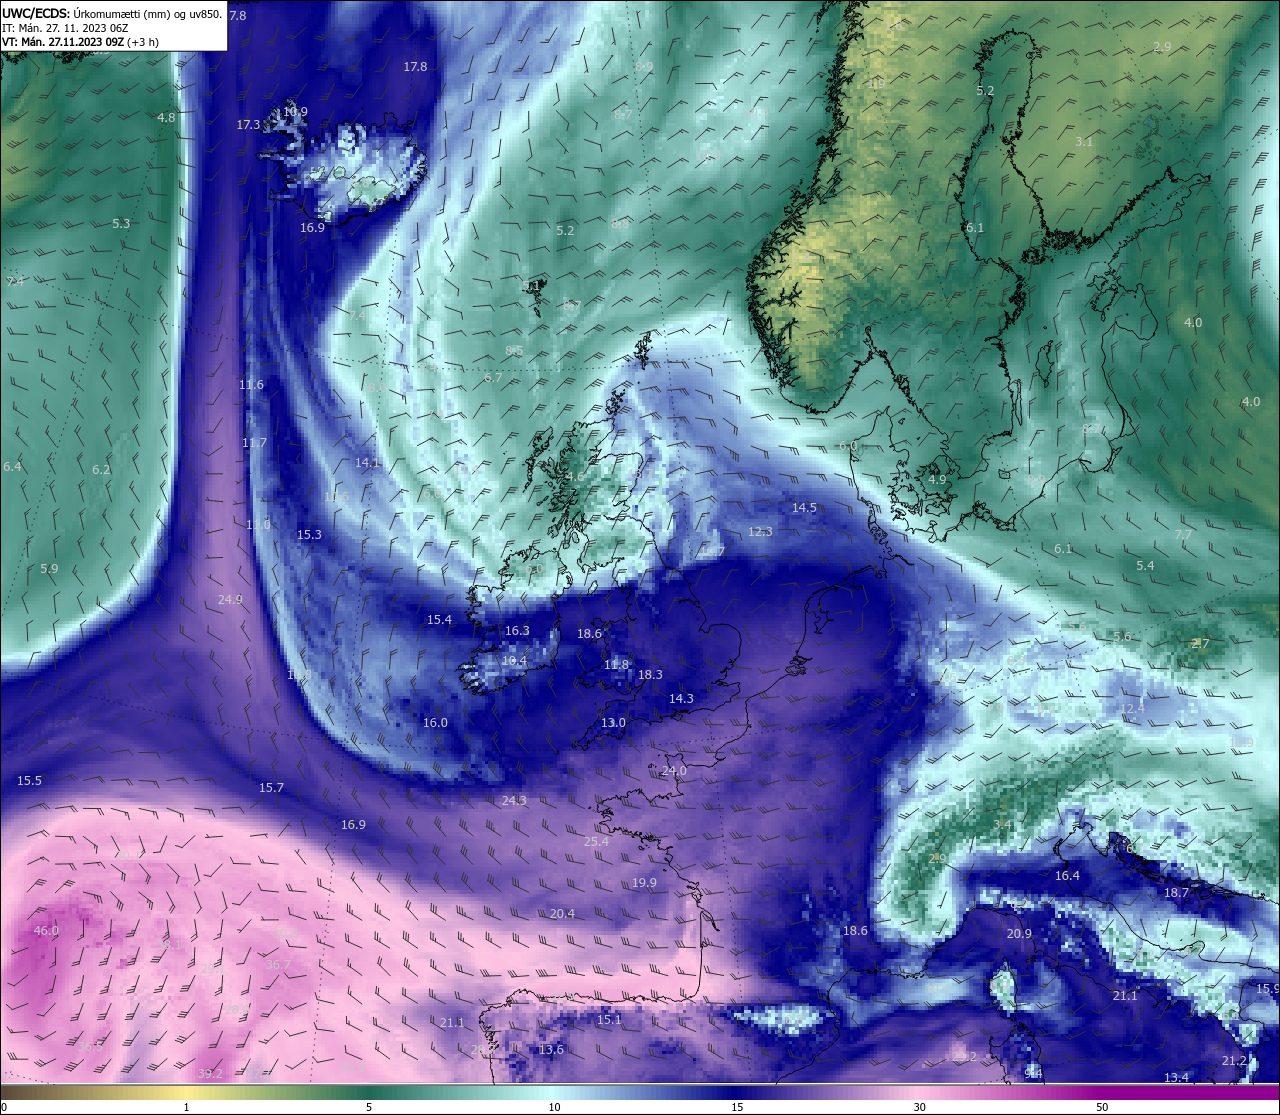Click the 15.5 value on the map
Screen dimensions: 1280x1115
pyautogui.click(x=29, y=781)
